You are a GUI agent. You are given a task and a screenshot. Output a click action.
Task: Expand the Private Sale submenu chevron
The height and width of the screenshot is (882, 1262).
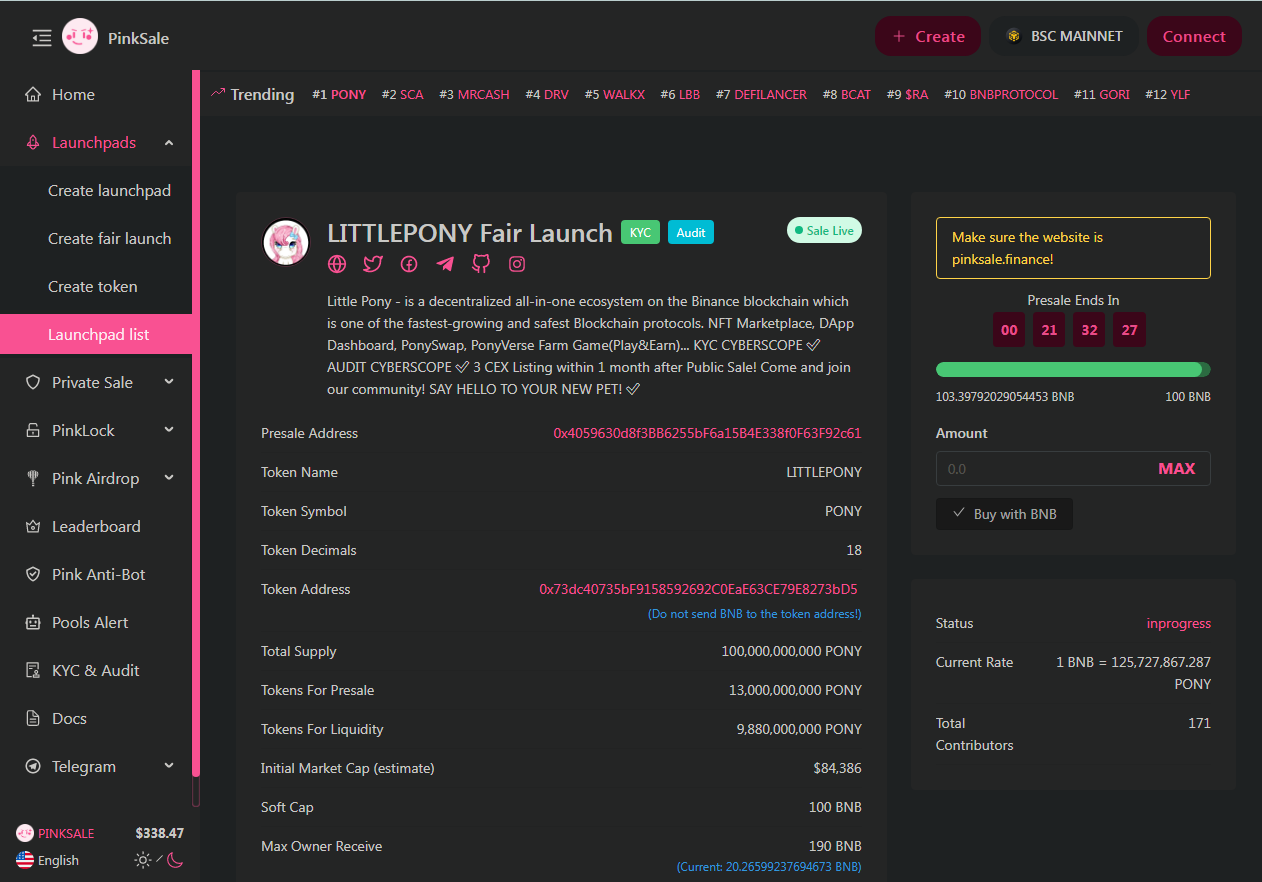click(x=169, y=382)
